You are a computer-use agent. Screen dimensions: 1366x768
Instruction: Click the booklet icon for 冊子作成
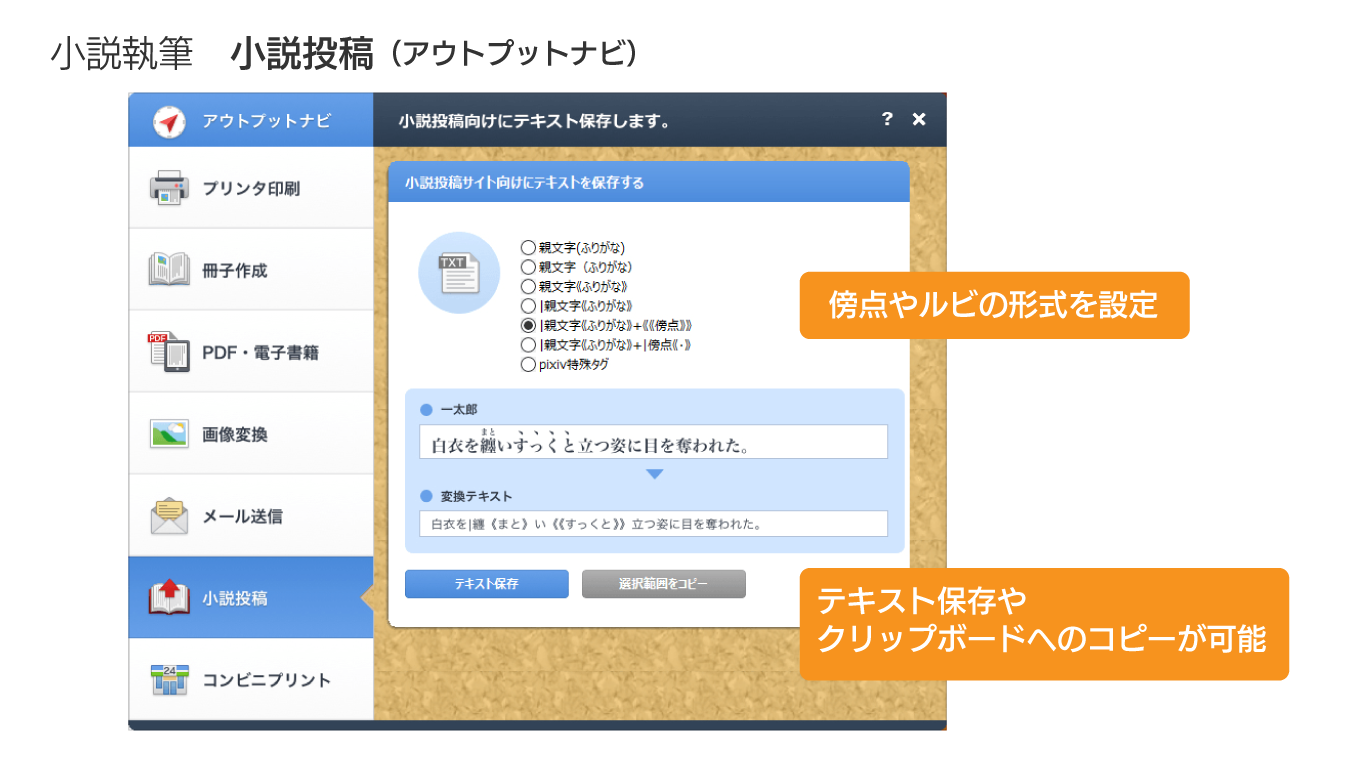[169, 270]
